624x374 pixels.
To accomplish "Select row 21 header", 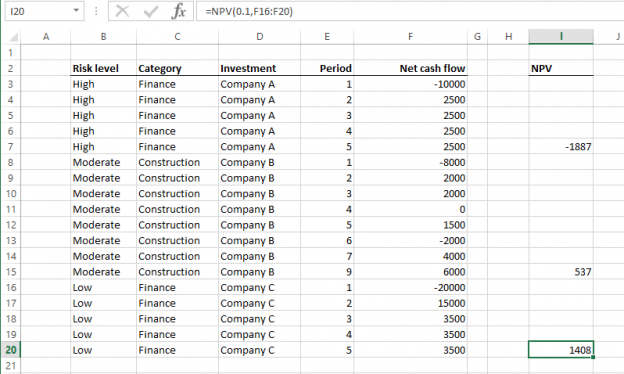I will tap(10, 366).
